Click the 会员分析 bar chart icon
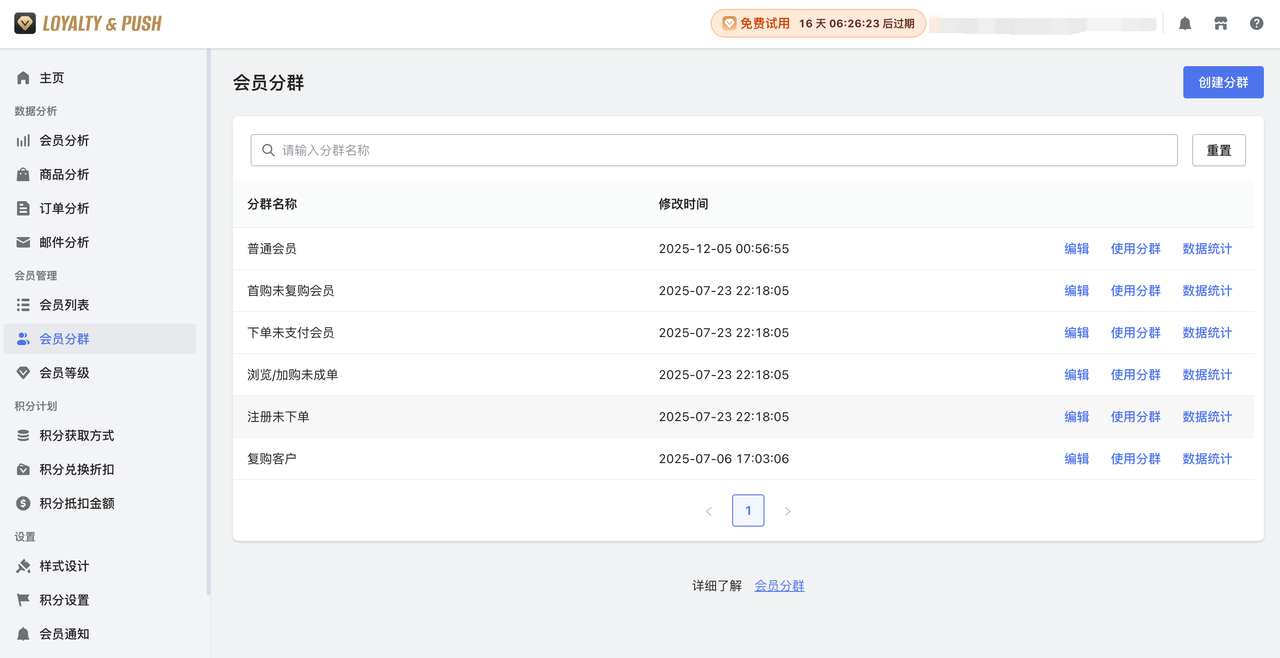This screenshot has height=658, width=1280. coord(22,140)
